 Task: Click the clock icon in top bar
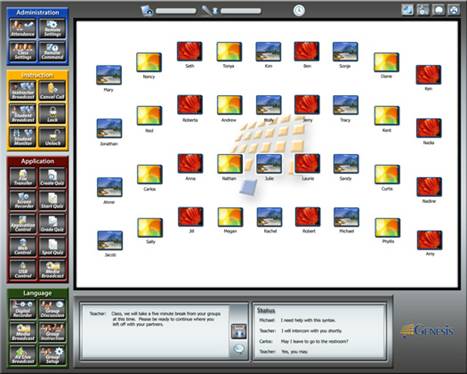[299, 10]
